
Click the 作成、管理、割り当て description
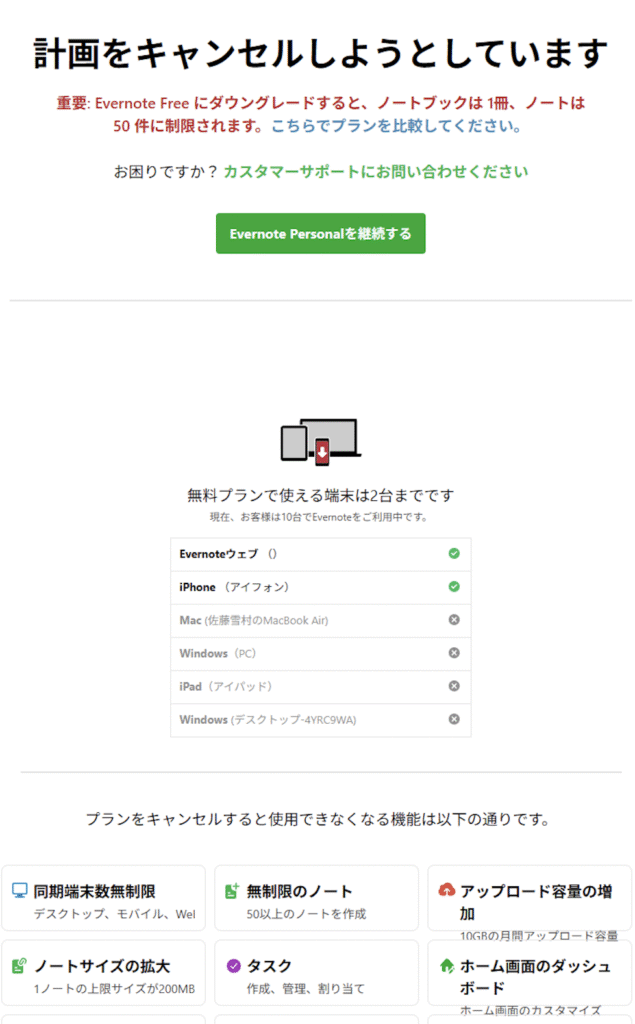tap(306, 989)
